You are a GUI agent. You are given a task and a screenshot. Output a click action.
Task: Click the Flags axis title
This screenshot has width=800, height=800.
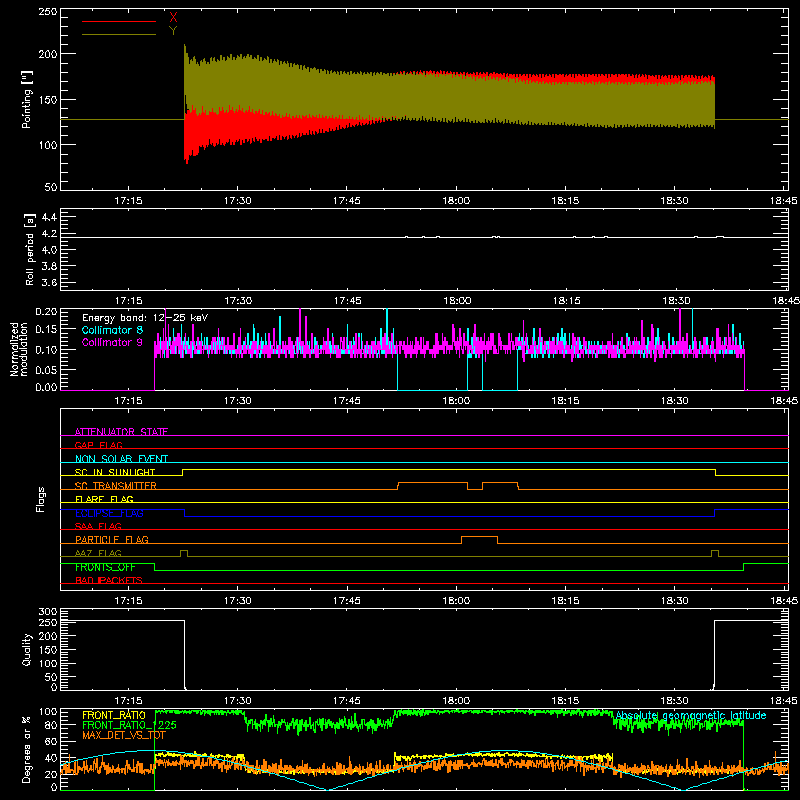41,499
